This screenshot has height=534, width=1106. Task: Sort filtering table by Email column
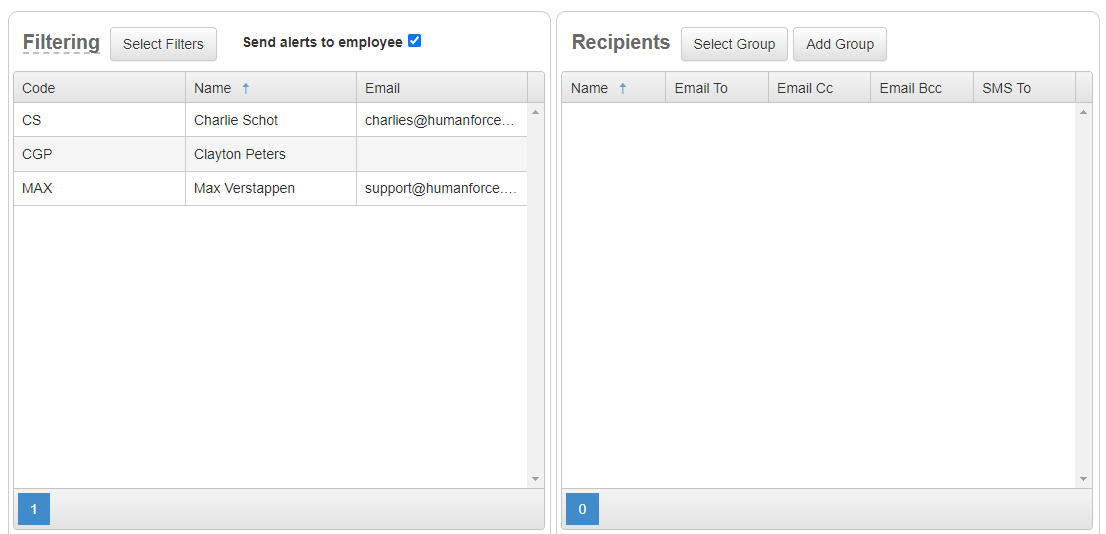[440, 88]
